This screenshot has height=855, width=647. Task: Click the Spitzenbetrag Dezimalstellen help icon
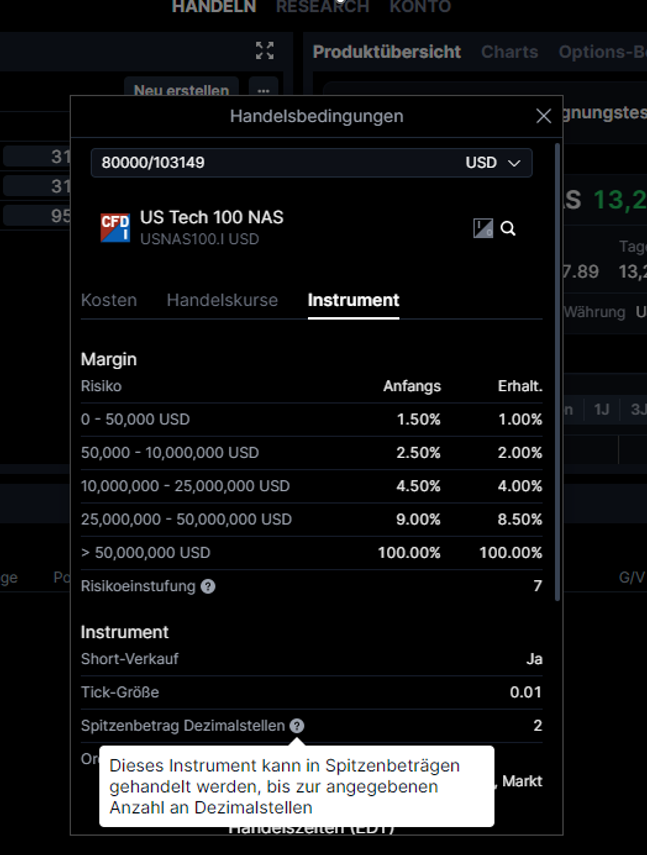(x=297, y=726)
